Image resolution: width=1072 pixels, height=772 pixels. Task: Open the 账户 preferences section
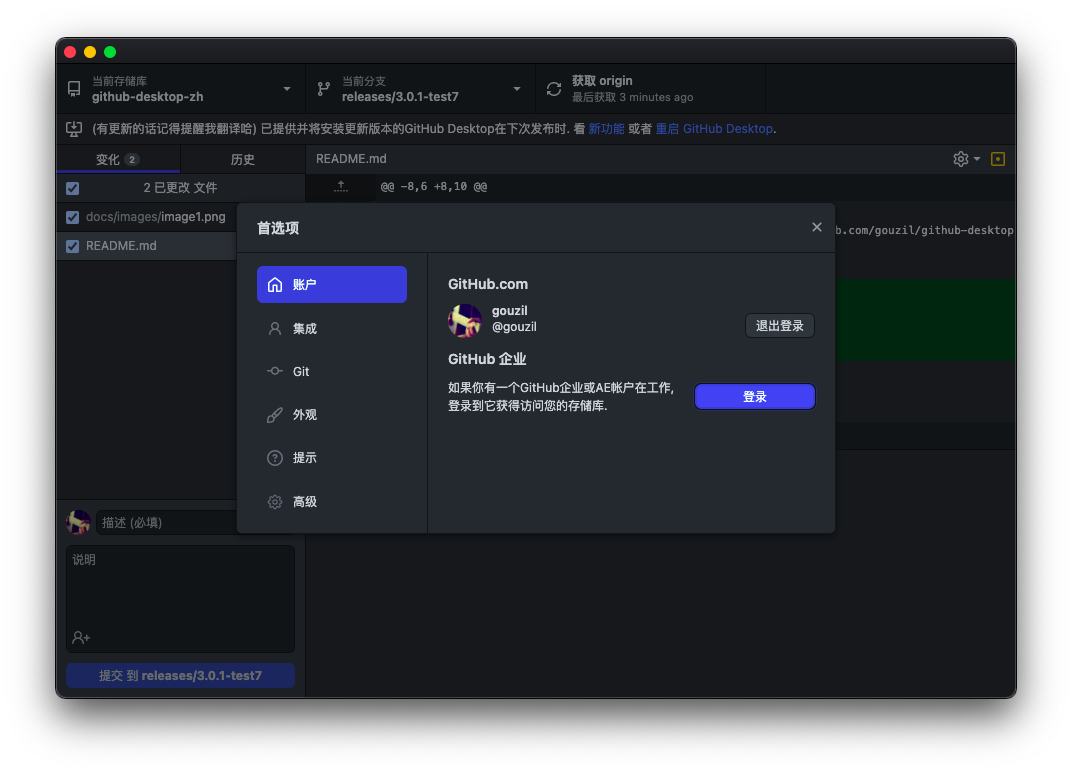coord(332,284)
